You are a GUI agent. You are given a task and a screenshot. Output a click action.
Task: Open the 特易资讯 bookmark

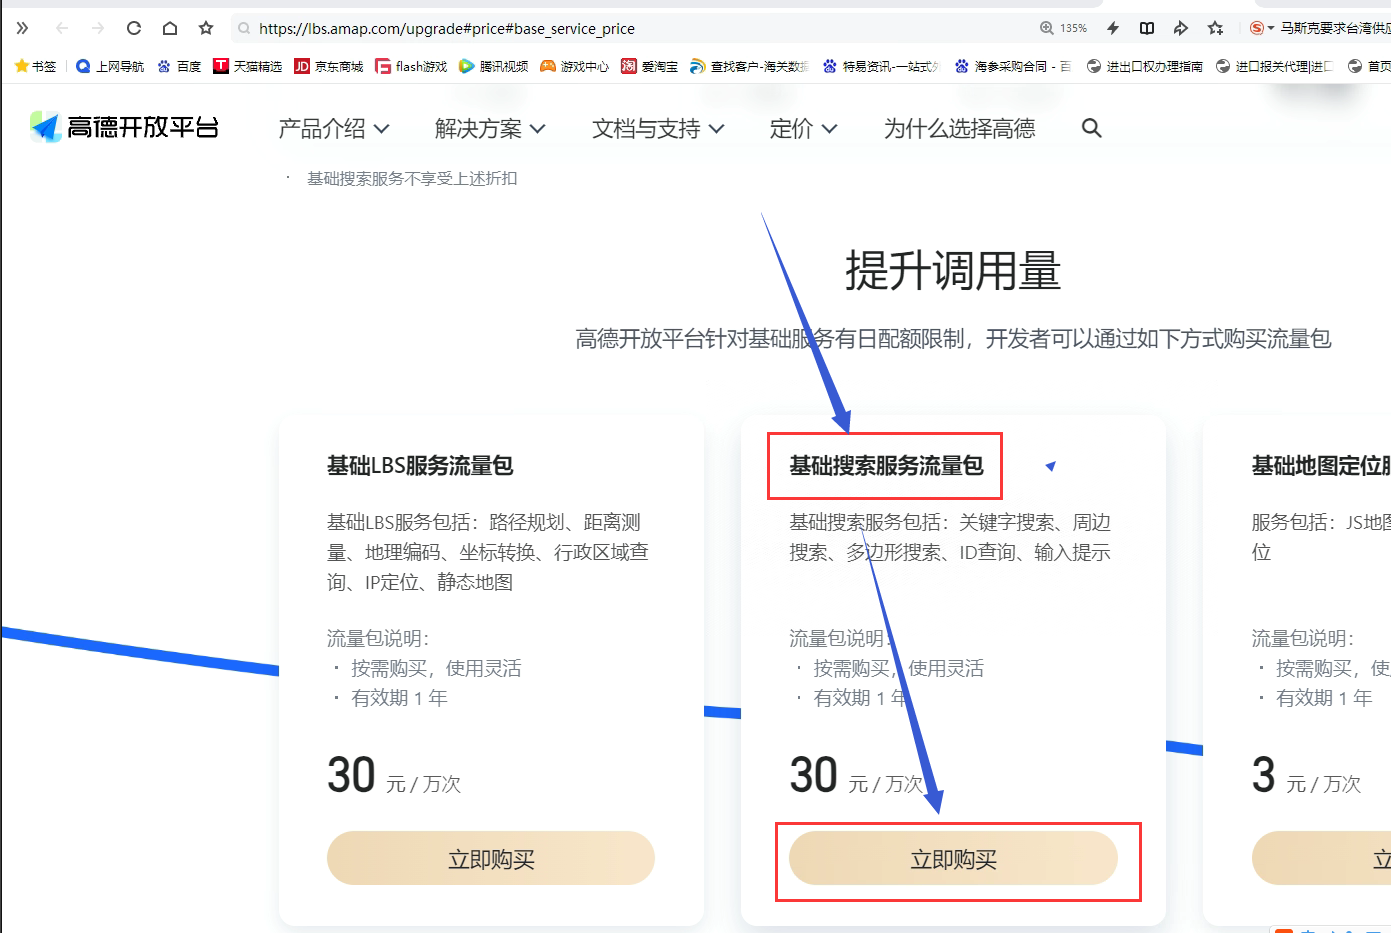pos(881,66)
